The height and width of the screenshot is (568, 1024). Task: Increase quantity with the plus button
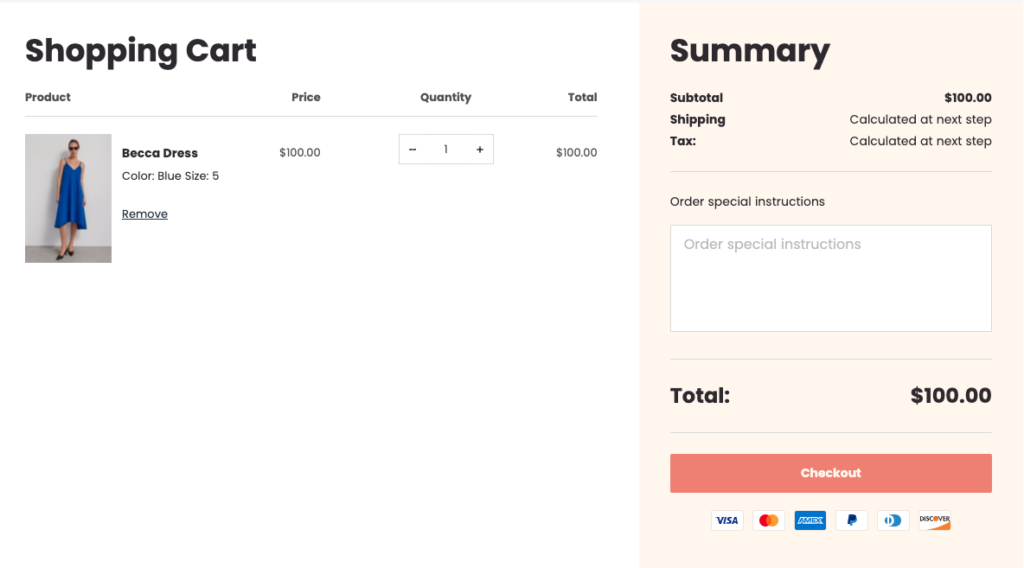(x=480, y=150)
